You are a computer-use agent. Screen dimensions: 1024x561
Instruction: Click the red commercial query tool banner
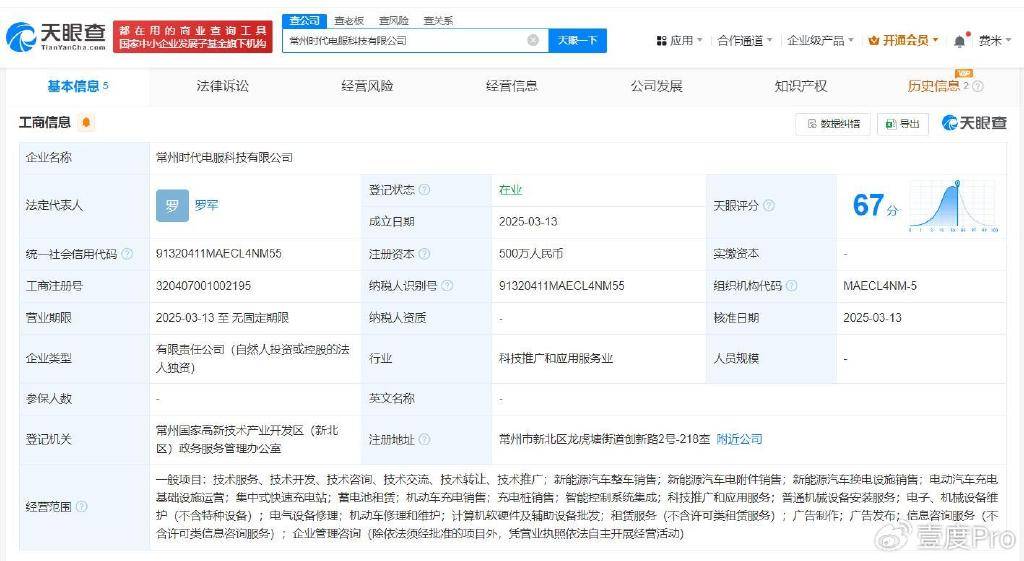coord(193,37)
